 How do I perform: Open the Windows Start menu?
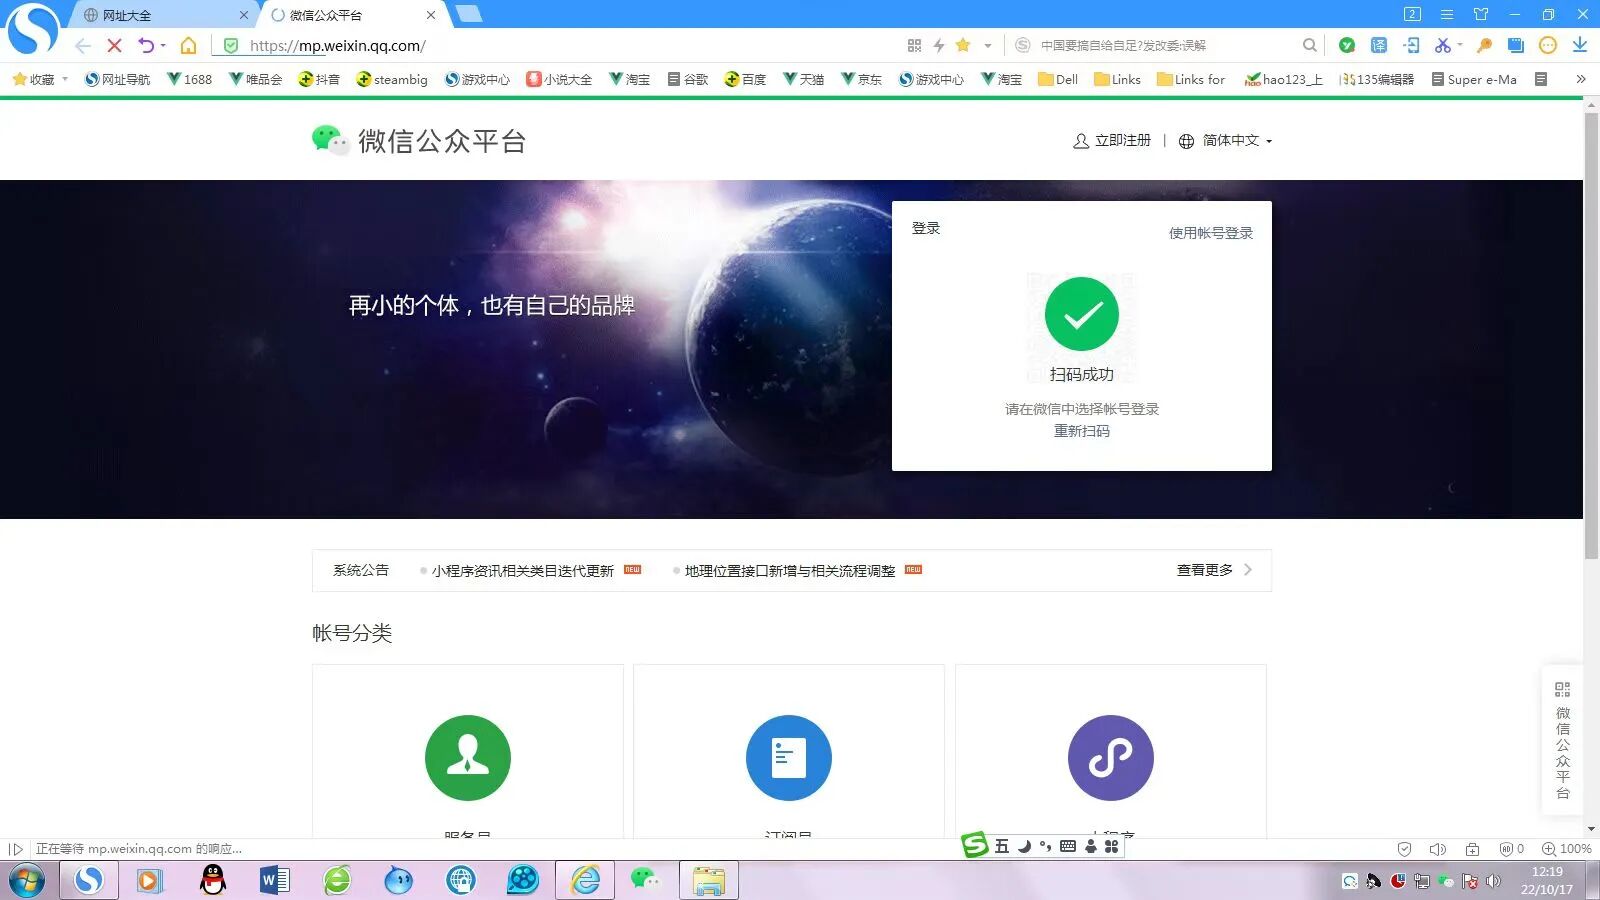point(26,880)
